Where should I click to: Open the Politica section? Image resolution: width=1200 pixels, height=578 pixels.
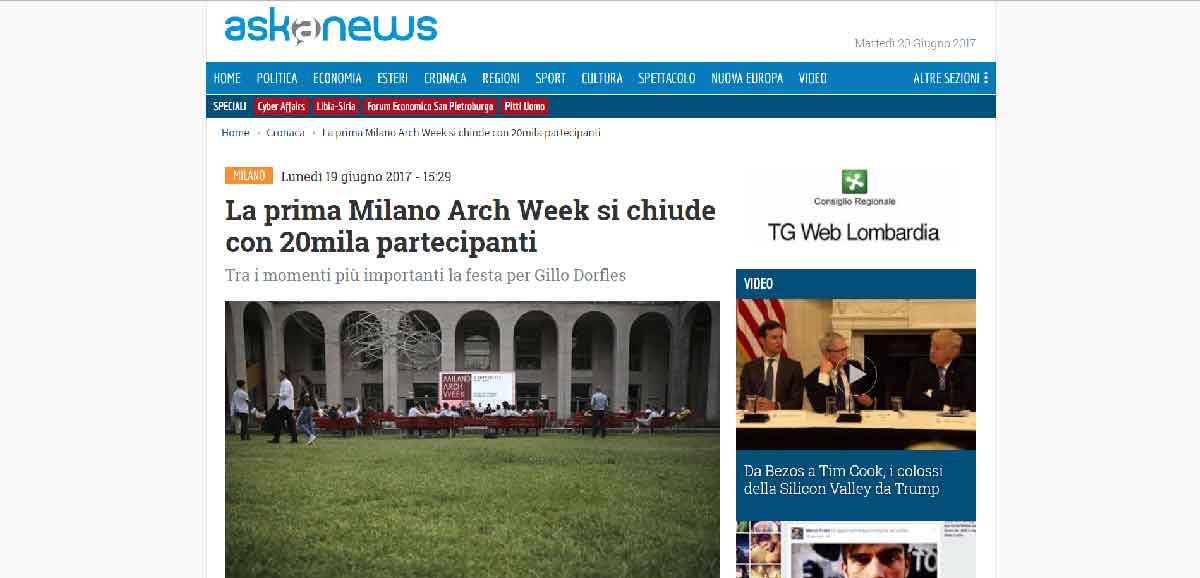coord(277,78)
